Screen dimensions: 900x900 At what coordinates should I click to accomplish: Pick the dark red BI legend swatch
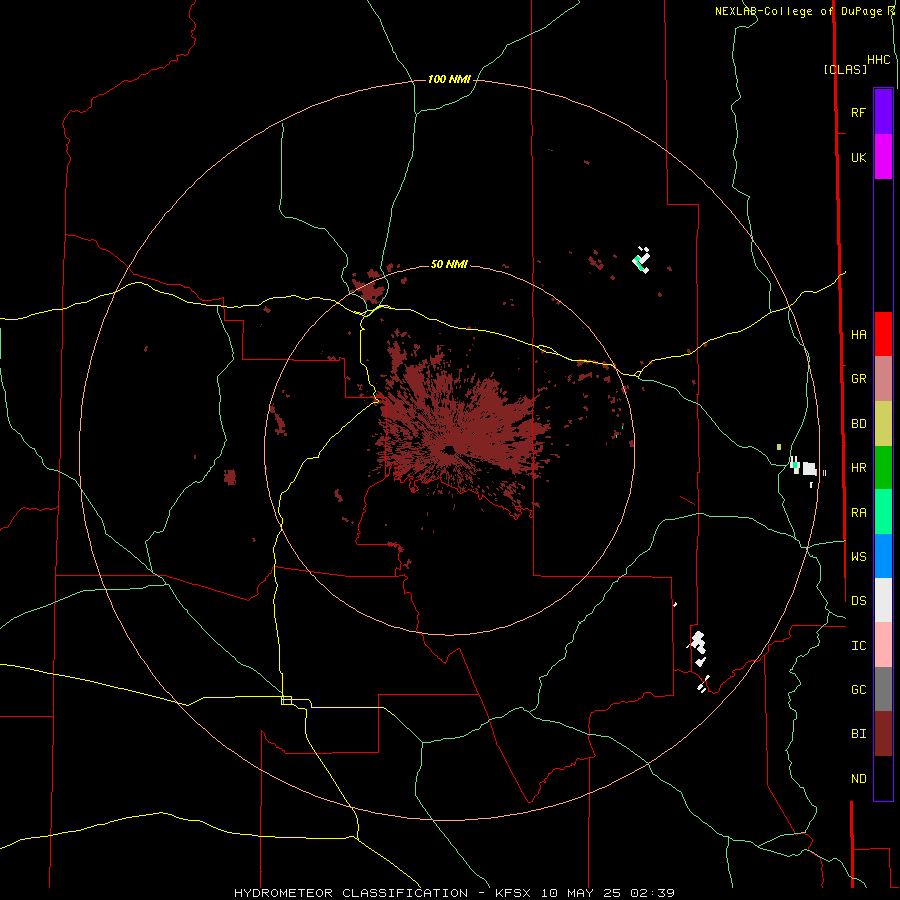click(883, 734)
